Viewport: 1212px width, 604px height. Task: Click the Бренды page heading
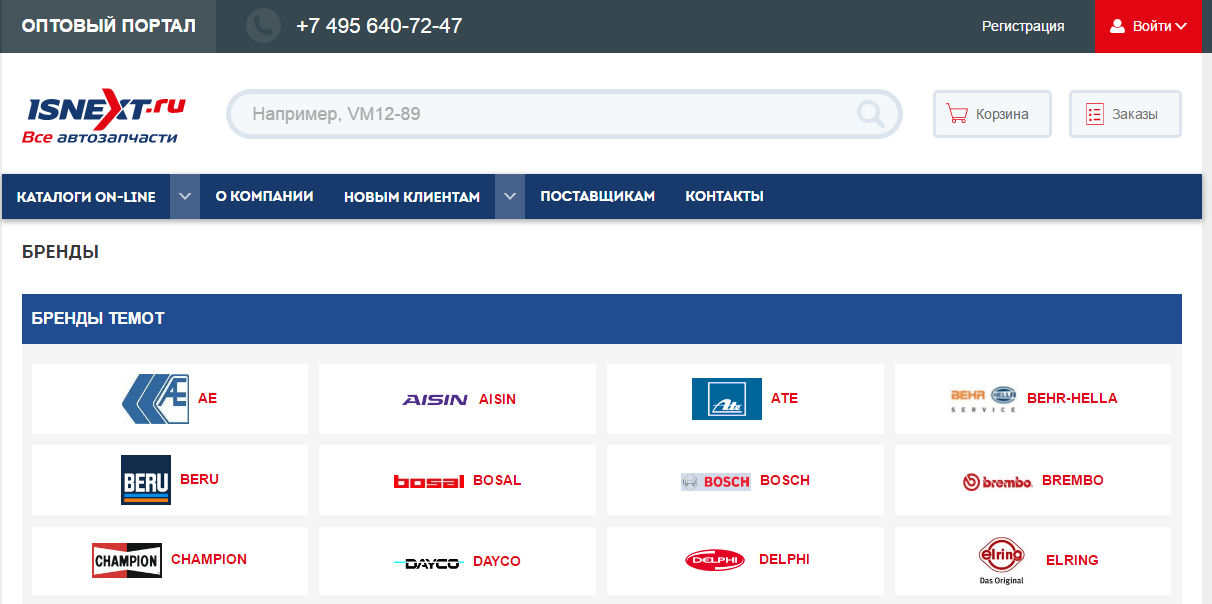point(60,252)
